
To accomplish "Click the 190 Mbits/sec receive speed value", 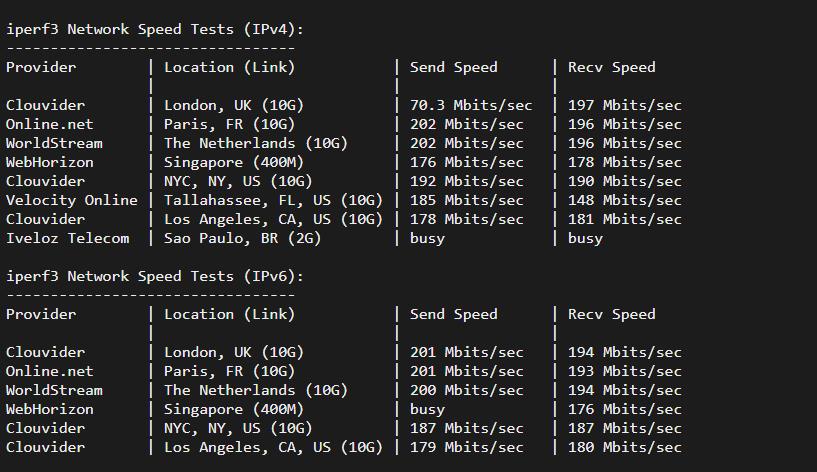I will [x=625, y=181].
